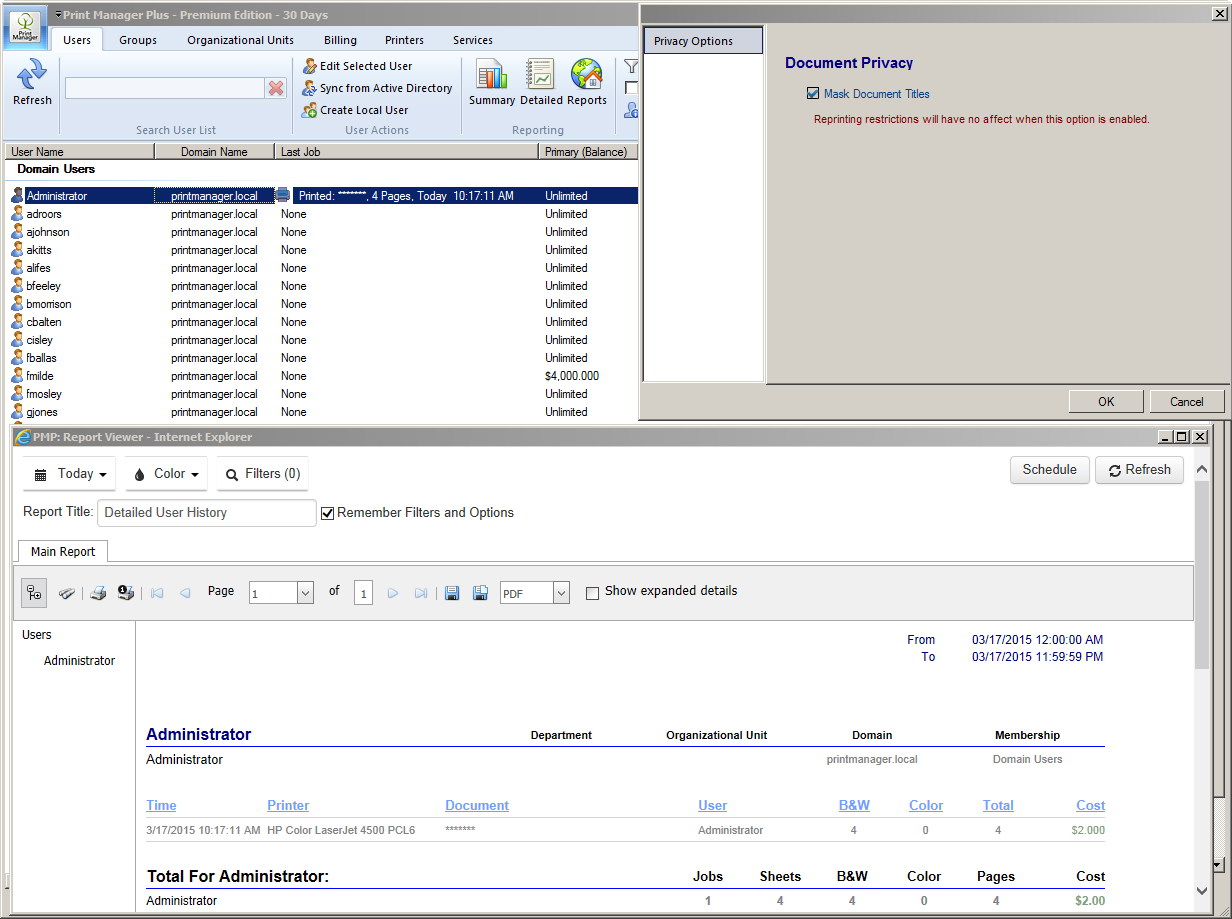This screenshot has width=1232, height=919.
Task: Print the report using printer icon
Action: coord(98,593)
